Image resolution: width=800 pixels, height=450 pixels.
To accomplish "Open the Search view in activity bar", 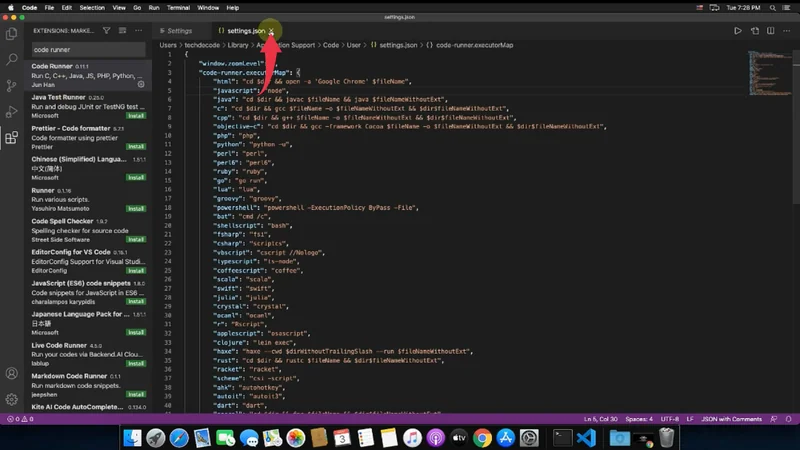I will (12, 60).
